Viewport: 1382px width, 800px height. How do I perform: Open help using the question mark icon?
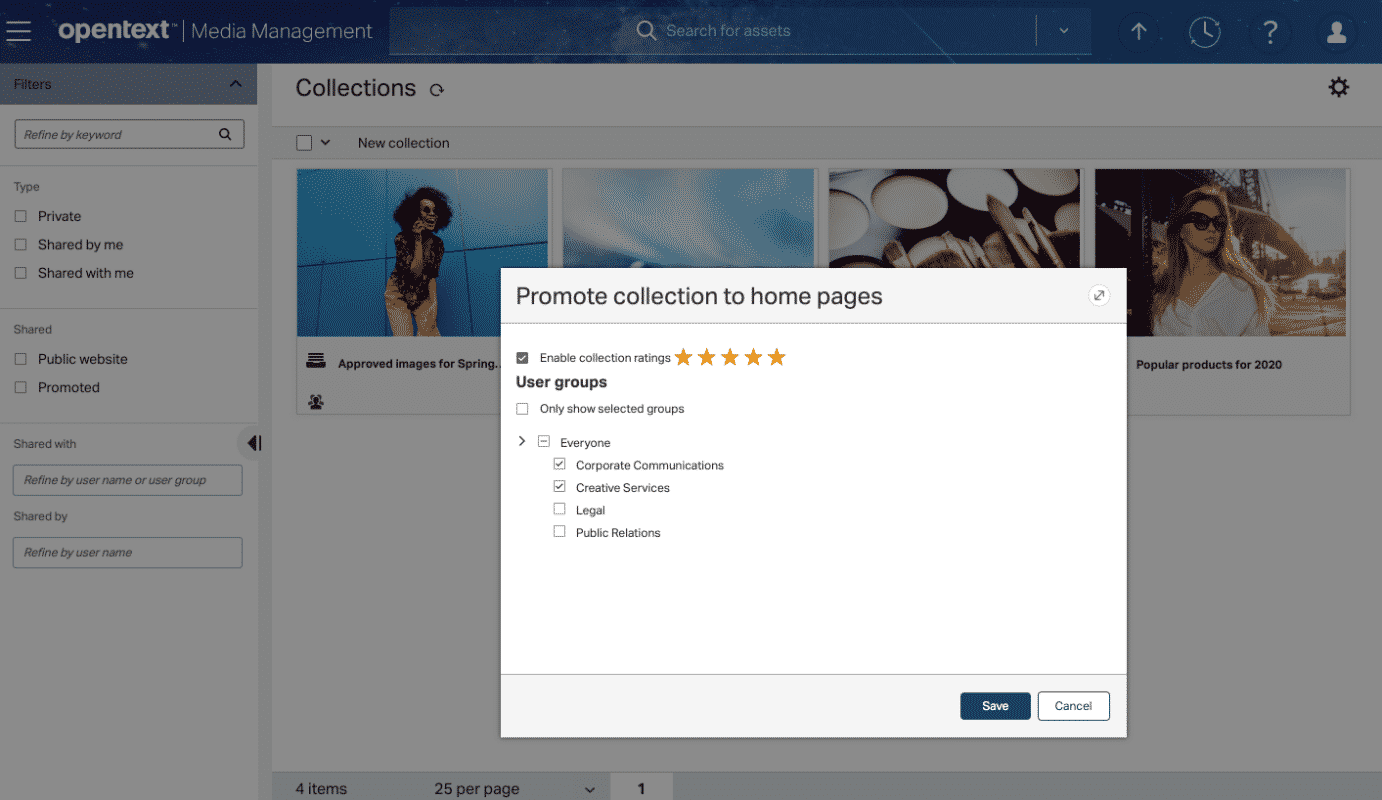1270,32
